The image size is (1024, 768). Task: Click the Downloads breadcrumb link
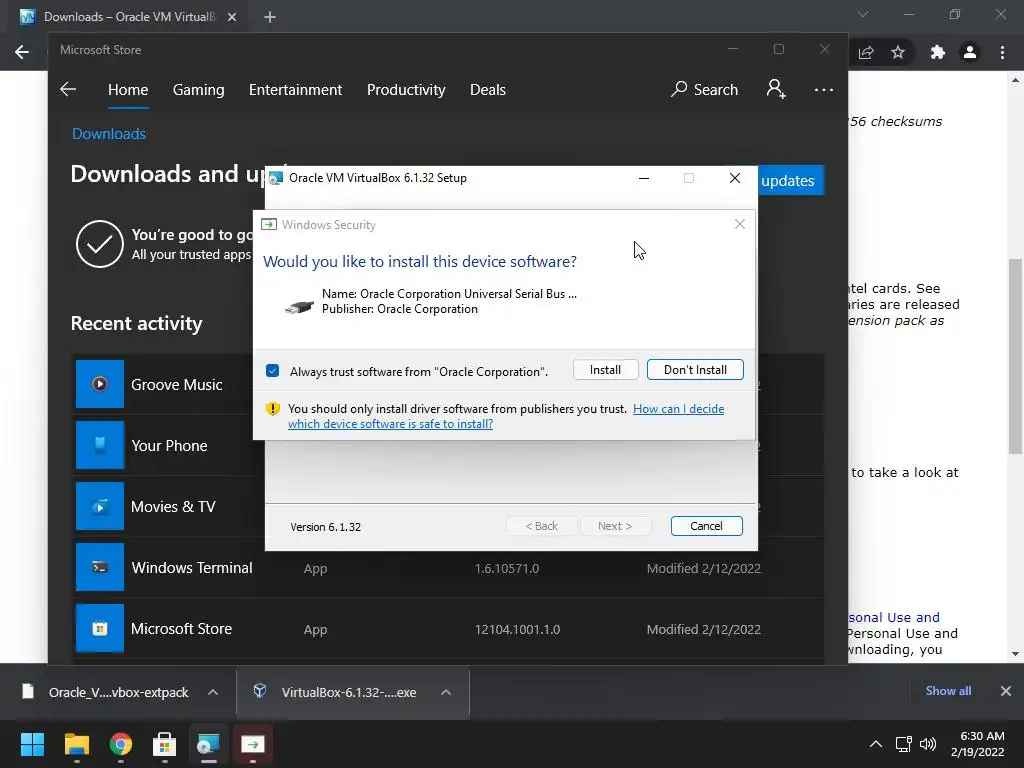point(109,134)
